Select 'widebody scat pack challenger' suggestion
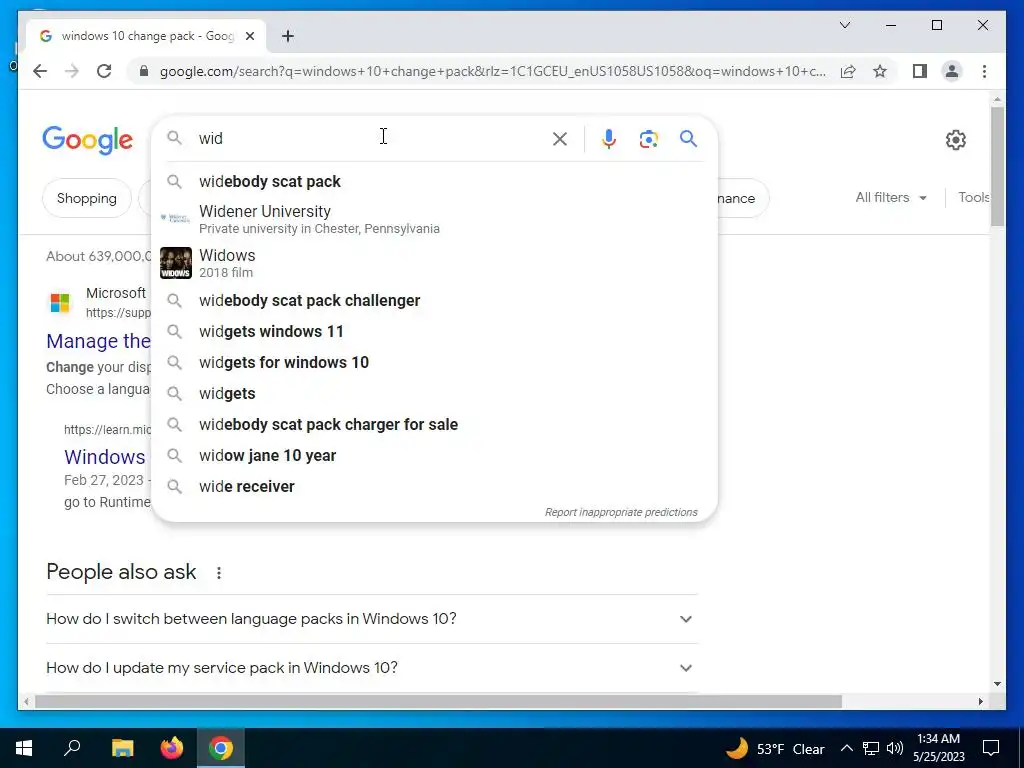The width and height of the screenshot is (1024, 768). 434,300
